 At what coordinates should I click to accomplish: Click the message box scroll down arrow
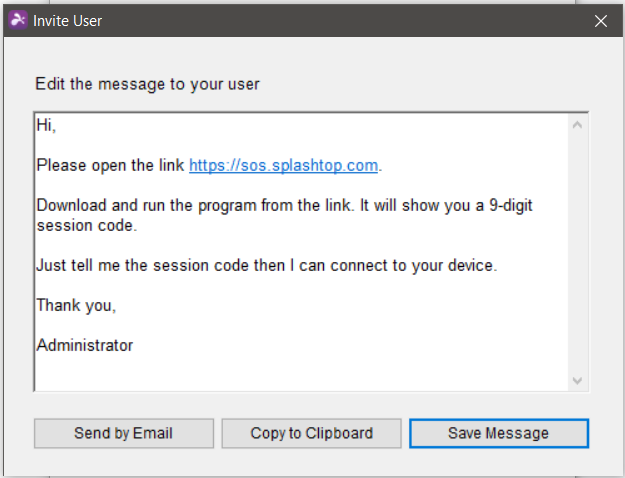coord(577,380)
